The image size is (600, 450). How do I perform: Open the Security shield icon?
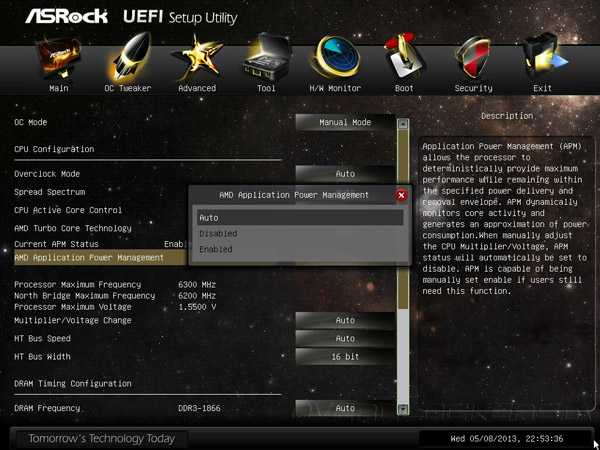(x=473, y=57)
